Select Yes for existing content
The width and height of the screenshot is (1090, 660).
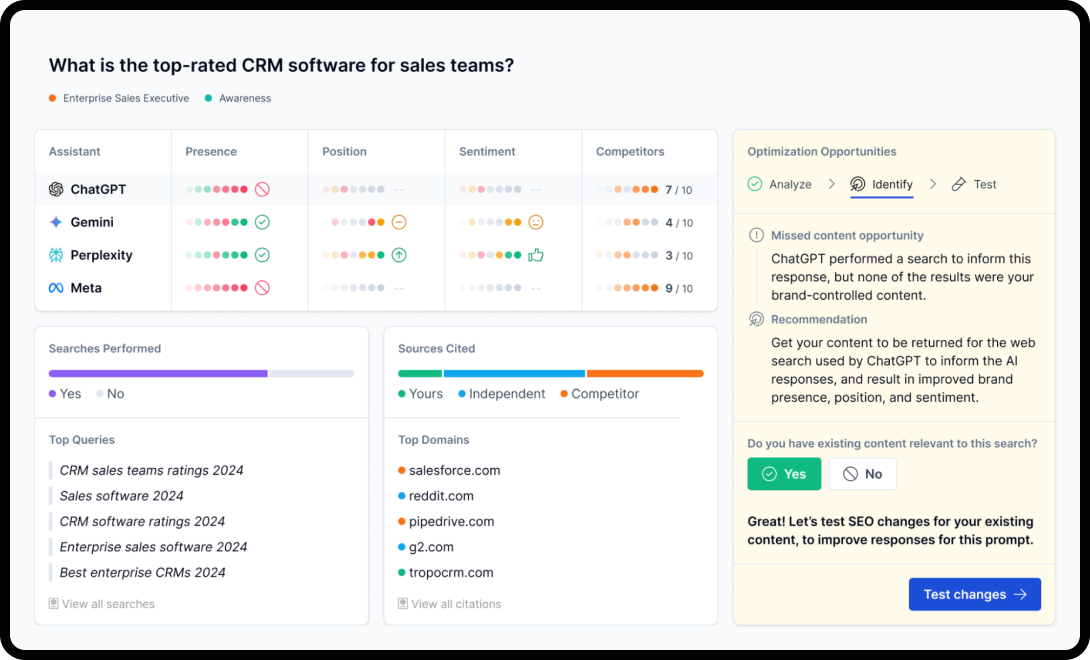784,474
